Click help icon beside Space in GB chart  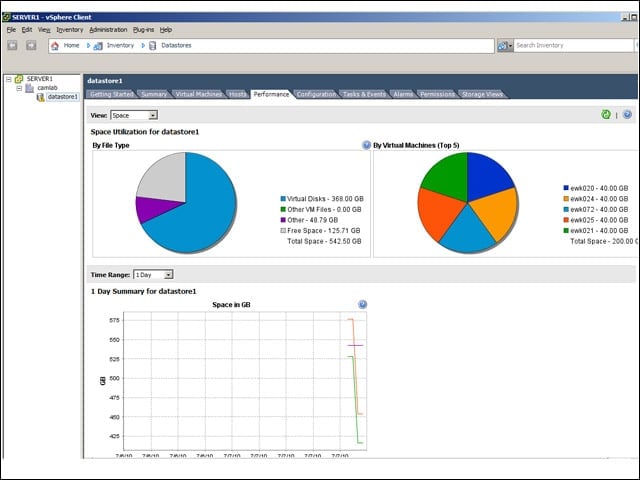(x=362, y=304)
